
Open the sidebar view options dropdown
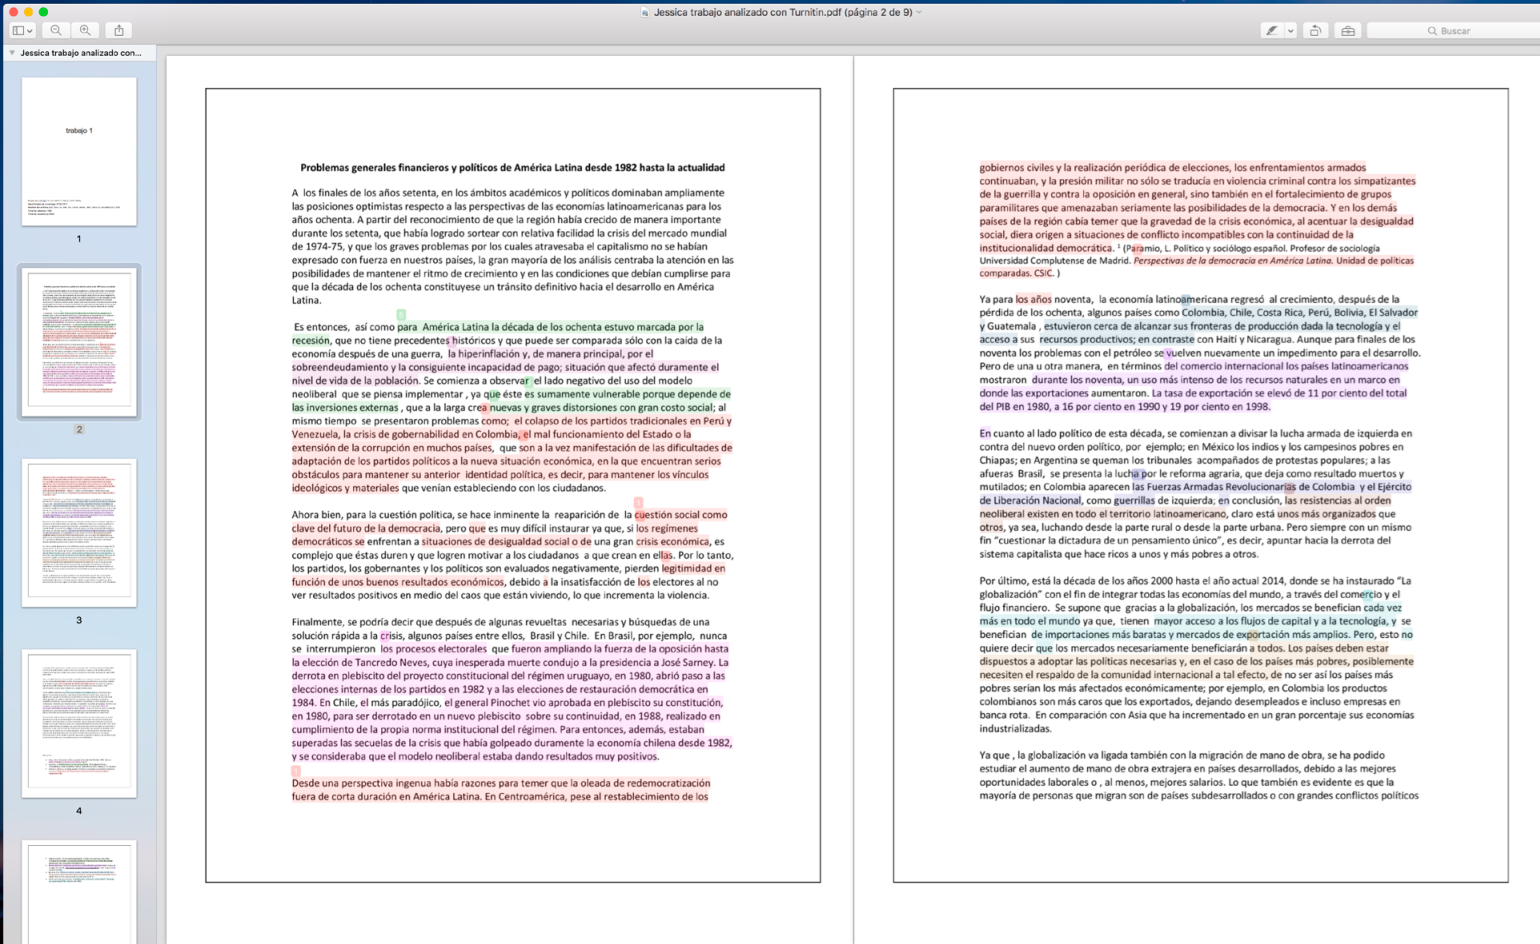click(x=22, y=31)
